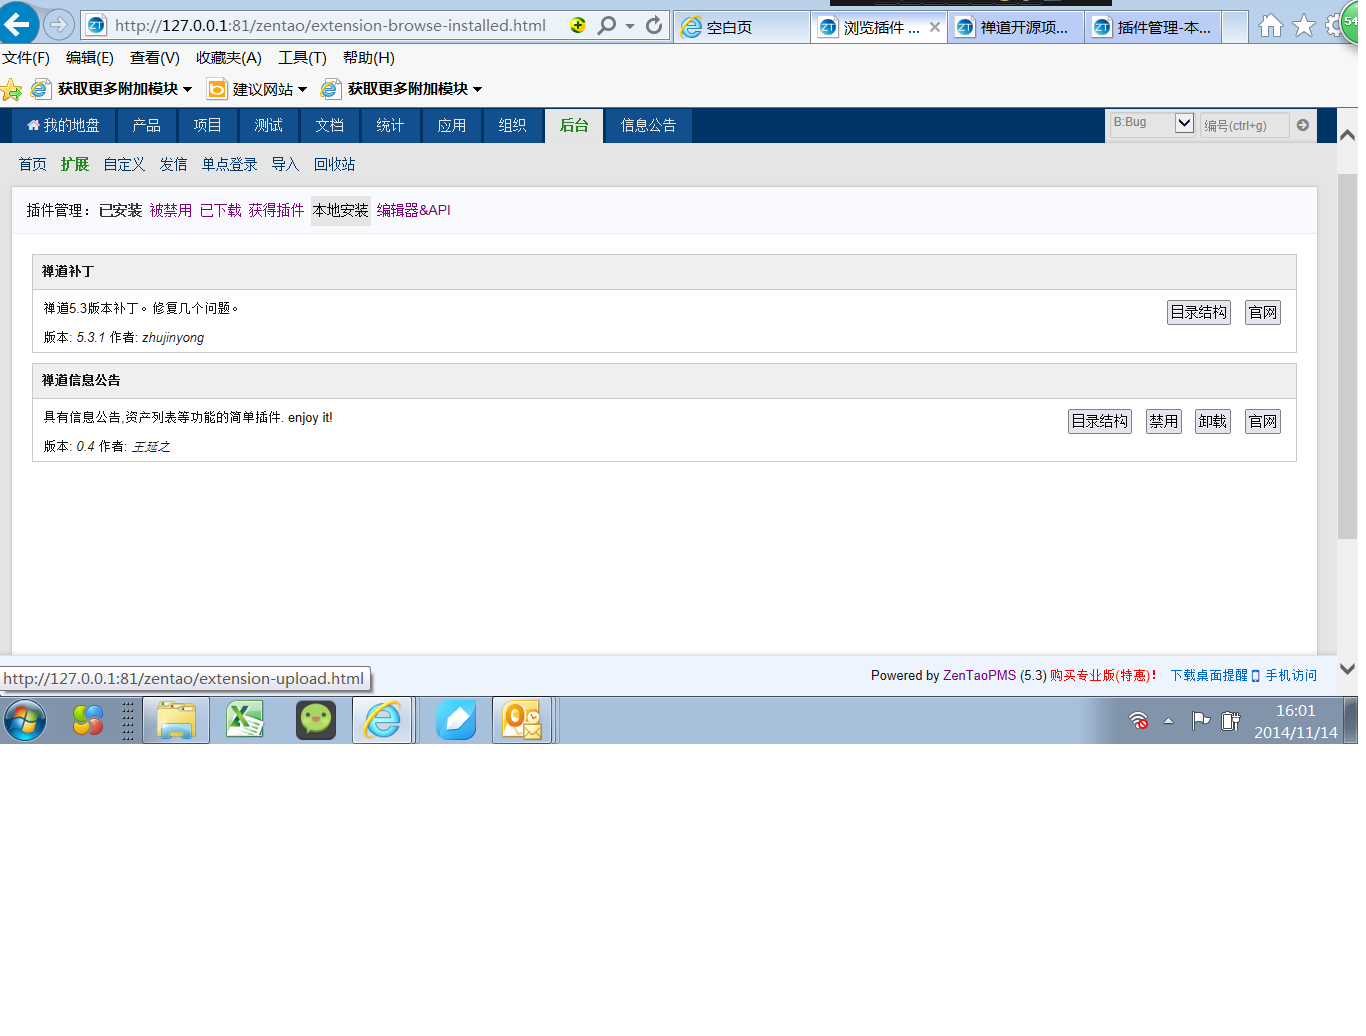Open the 收藏夹(A) menu

click(229, 58)
